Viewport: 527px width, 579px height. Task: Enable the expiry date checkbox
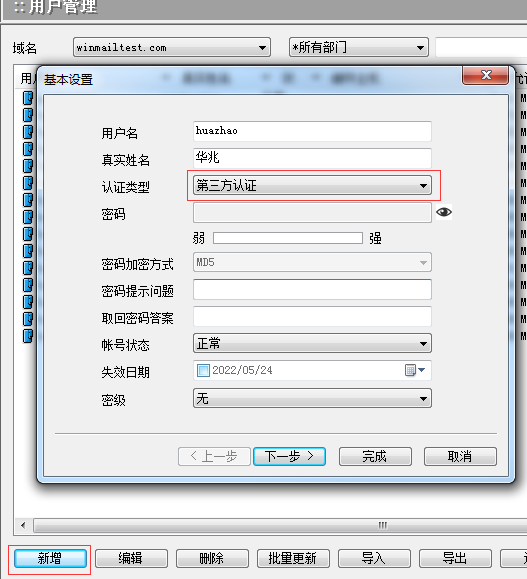point(203,370)
